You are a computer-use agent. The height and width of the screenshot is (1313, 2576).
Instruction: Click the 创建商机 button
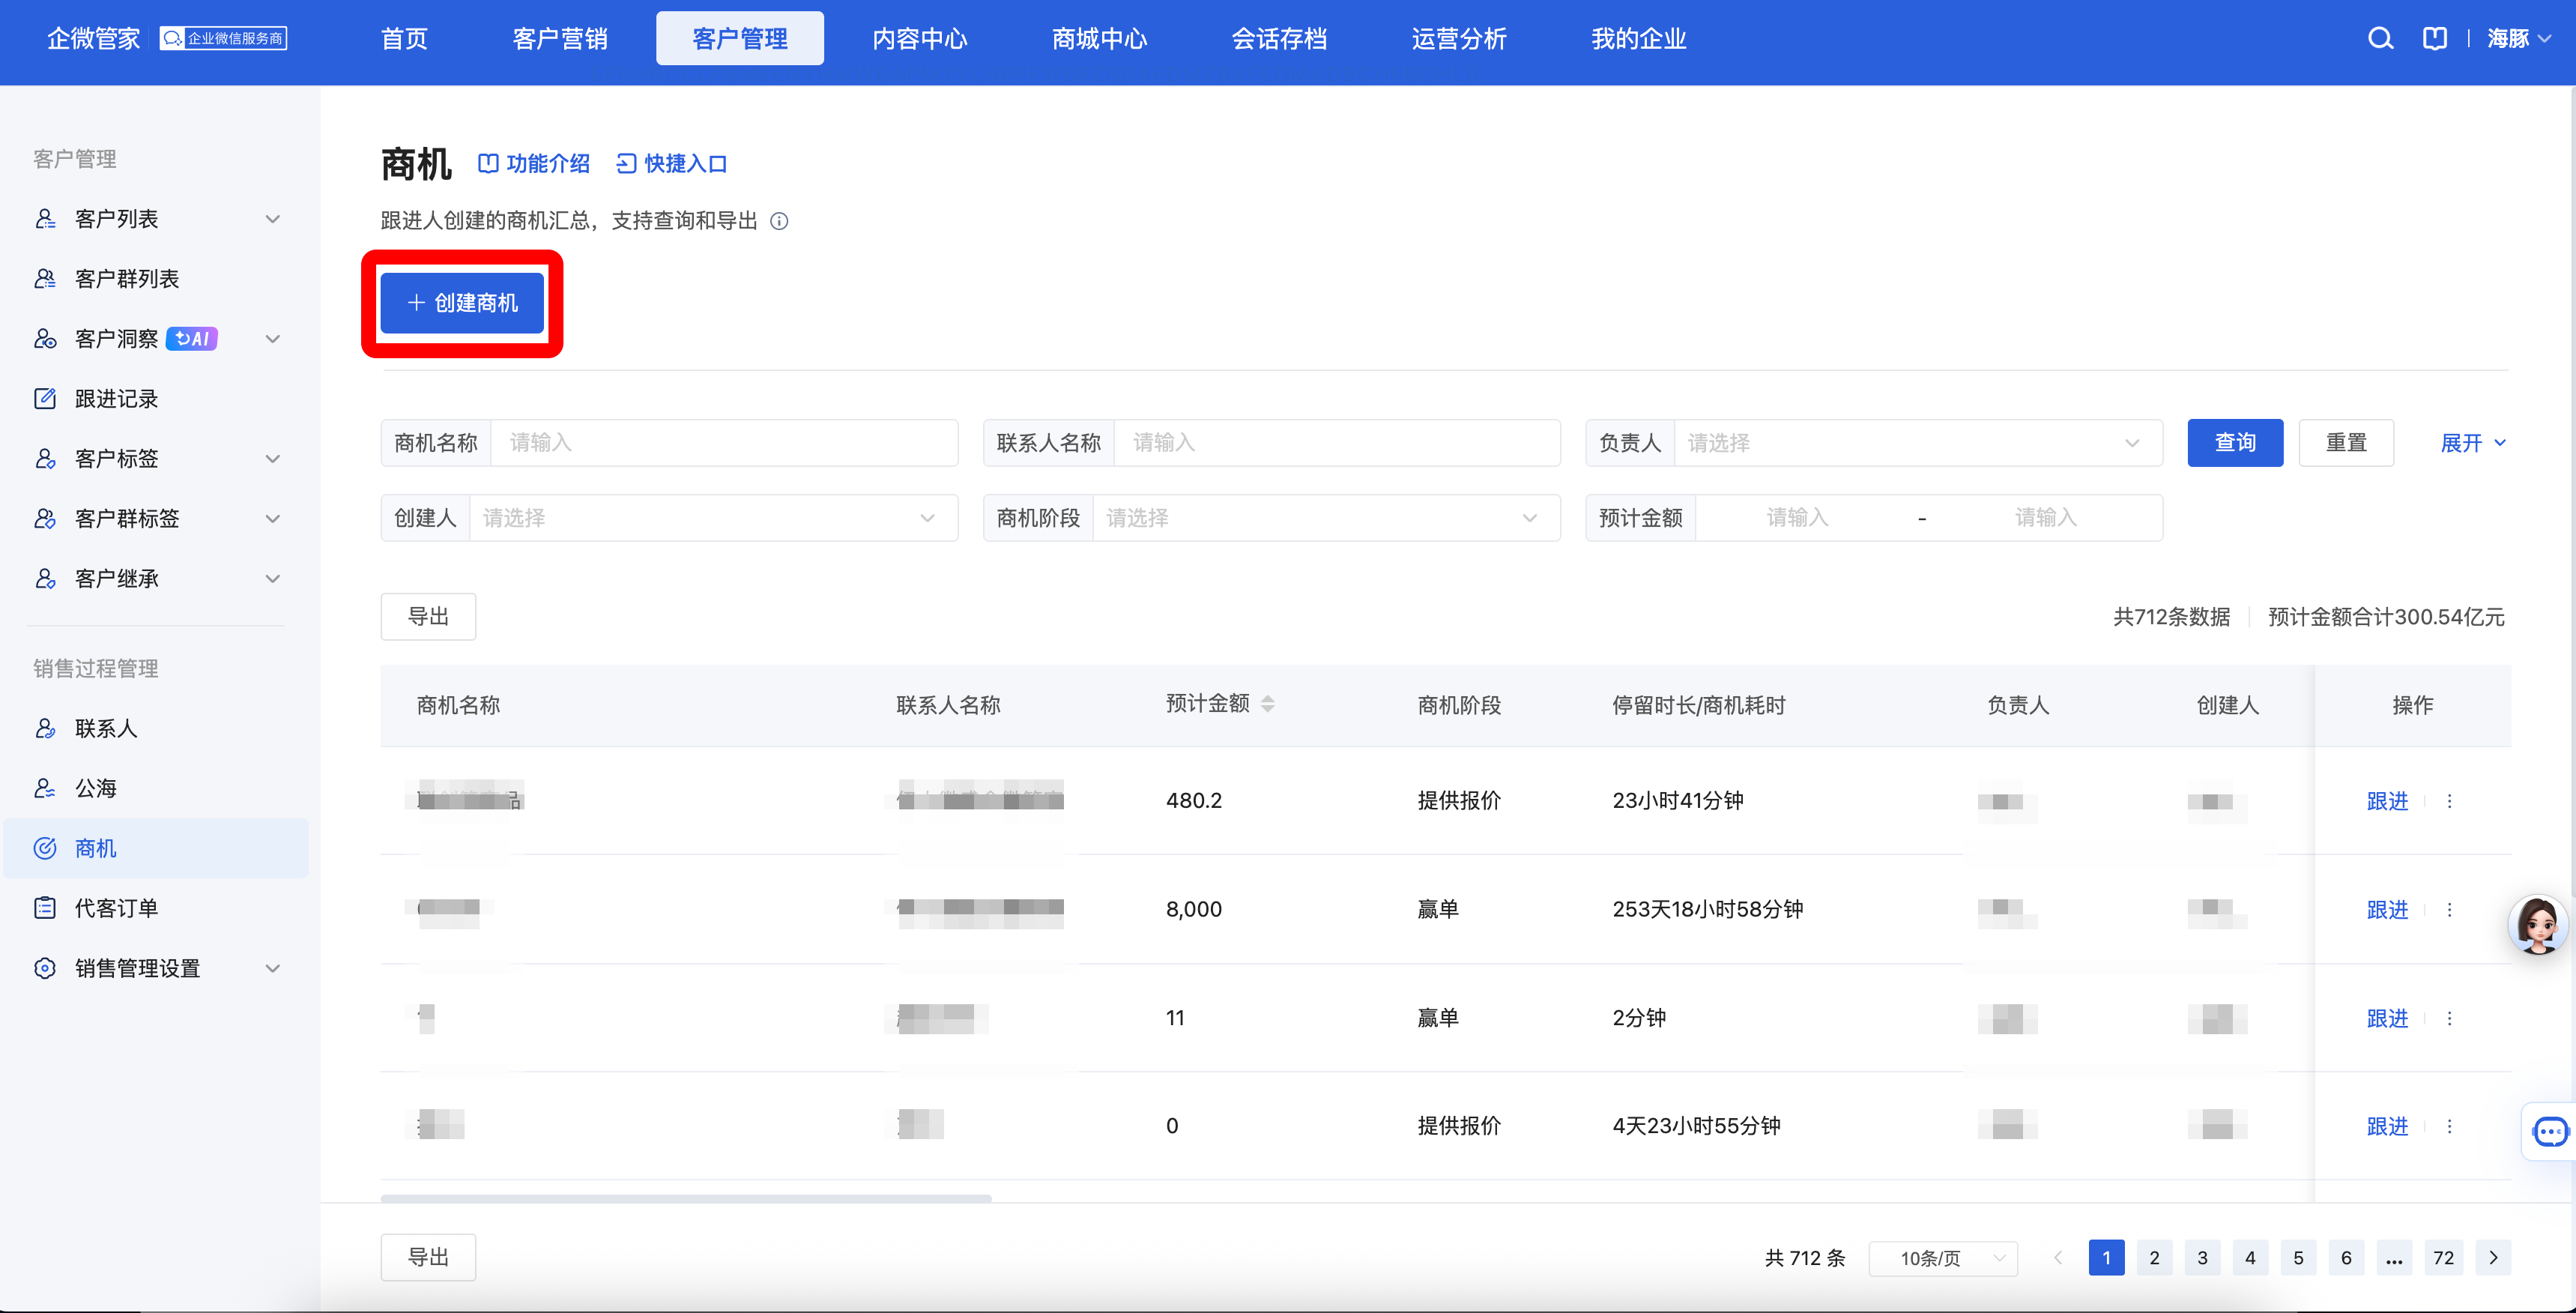[x=462, y=303]
